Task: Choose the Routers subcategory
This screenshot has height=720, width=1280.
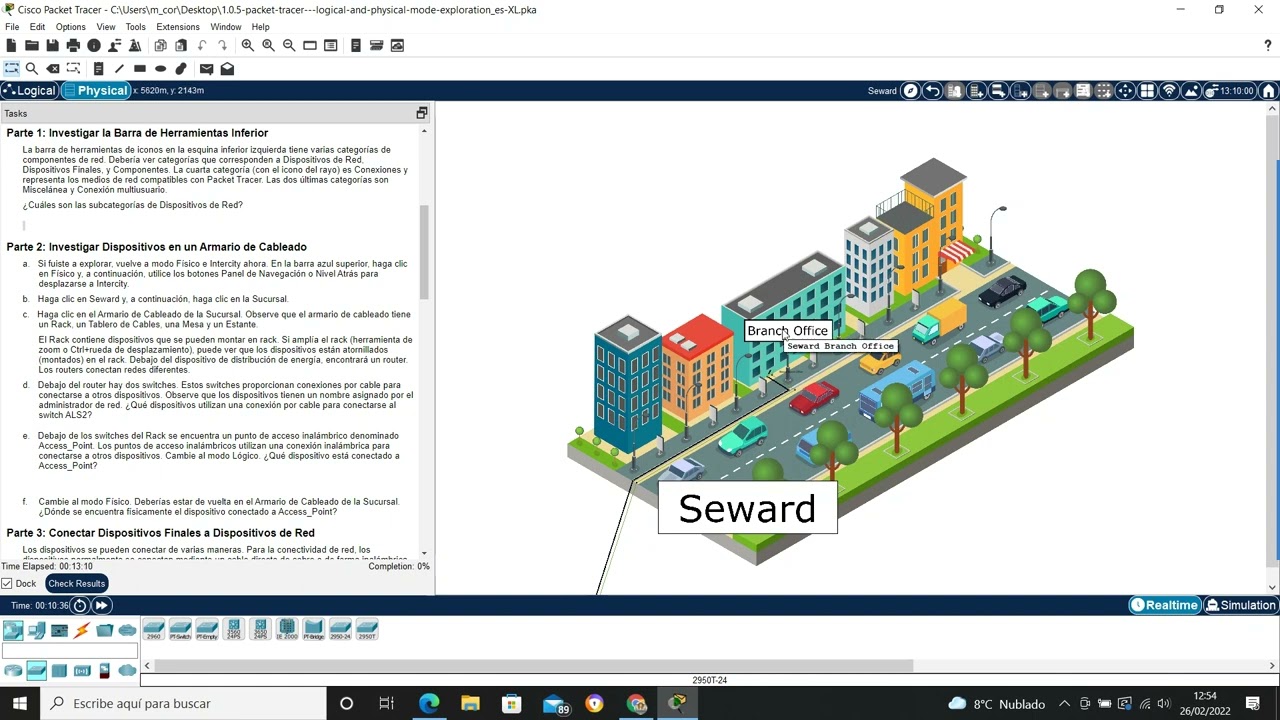Action: 13,670
